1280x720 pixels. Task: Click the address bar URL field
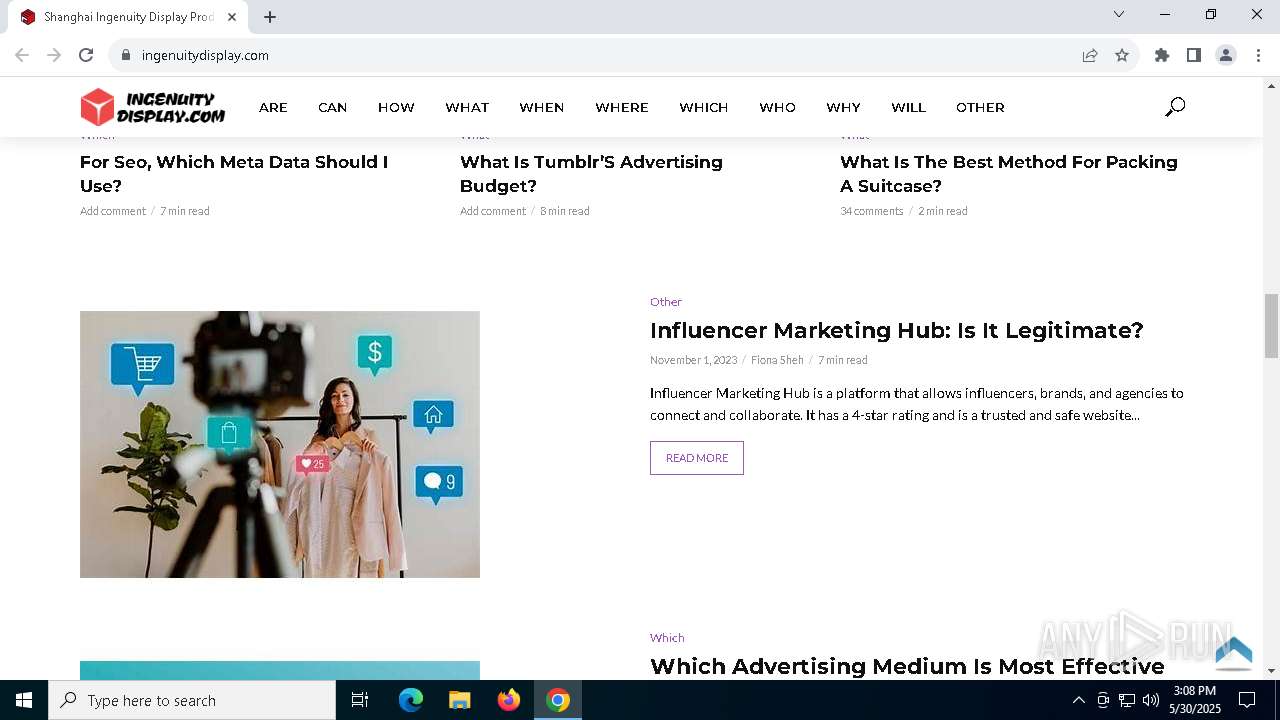pyautogui.click(x=600, y=55)
